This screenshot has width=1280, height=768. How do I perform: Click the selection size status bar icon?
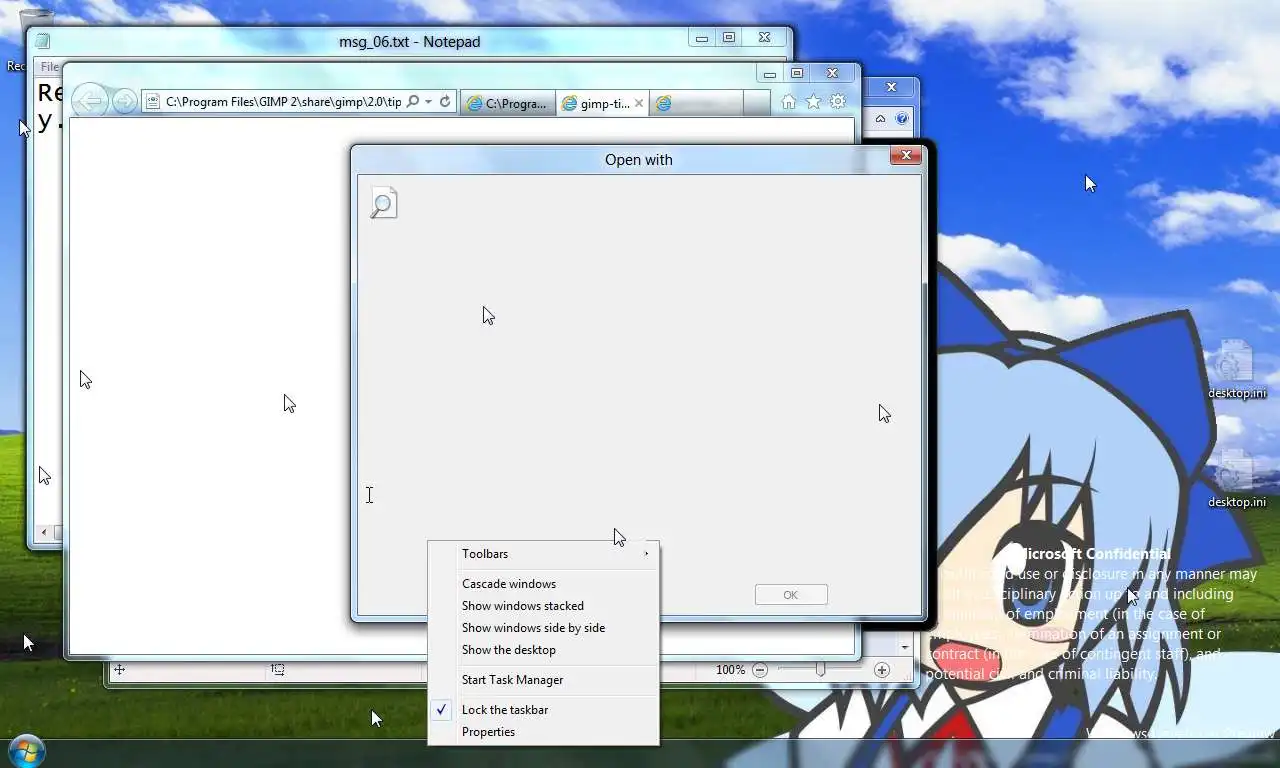pos(277,670)
